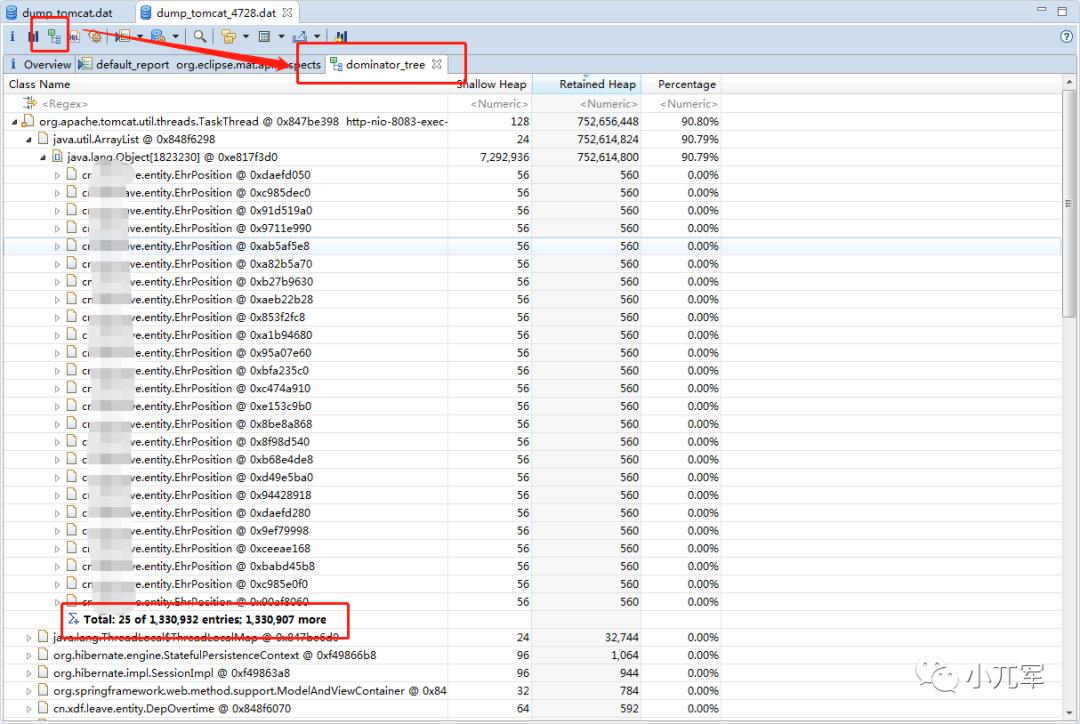Screen dimensions: 1080x724
Task: Click the Export results icon
Action: click(x=300, y=37)
